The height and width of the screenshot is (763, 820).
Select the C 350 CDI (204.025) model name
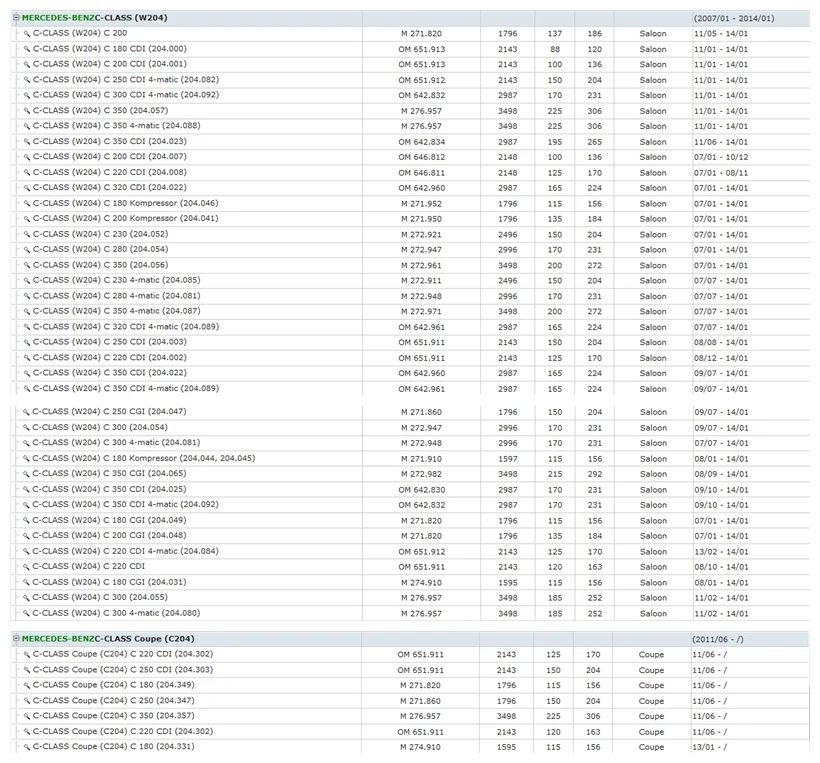pyautogui.click(x=109, y=489)
